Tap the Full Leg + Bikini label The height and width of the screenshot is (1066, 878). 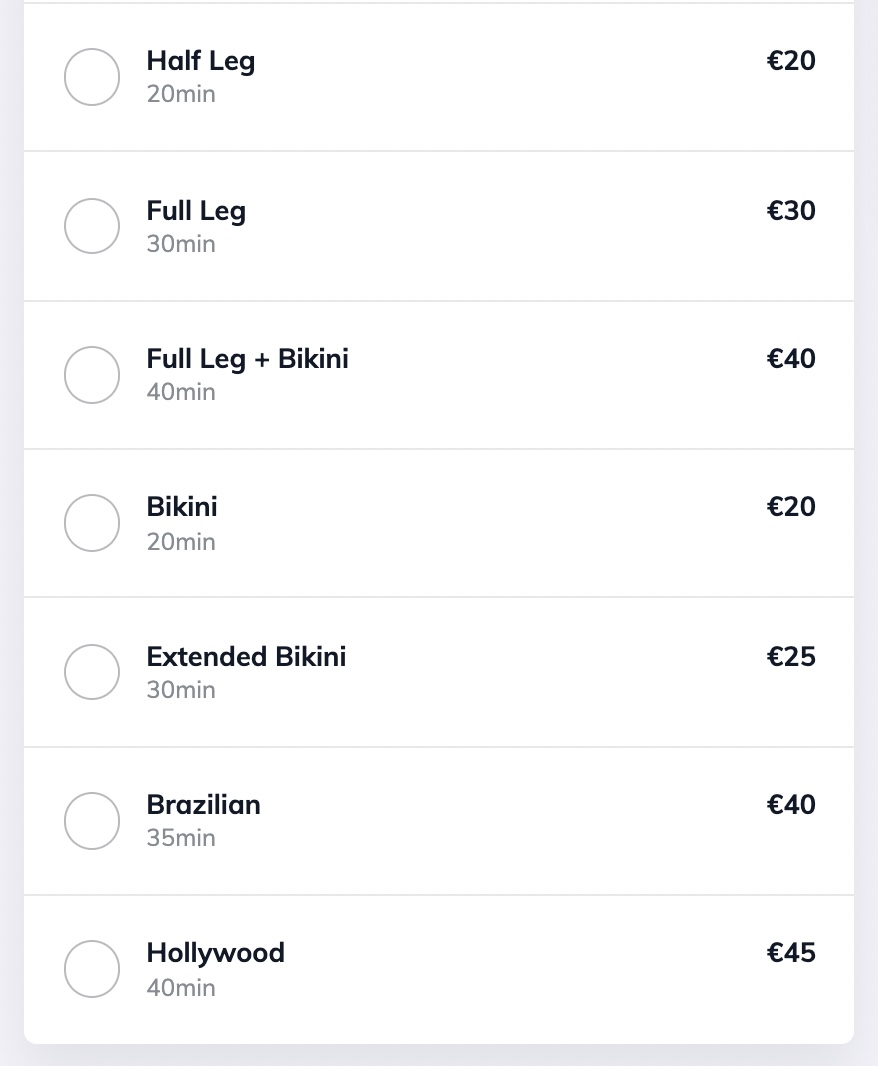247,359
